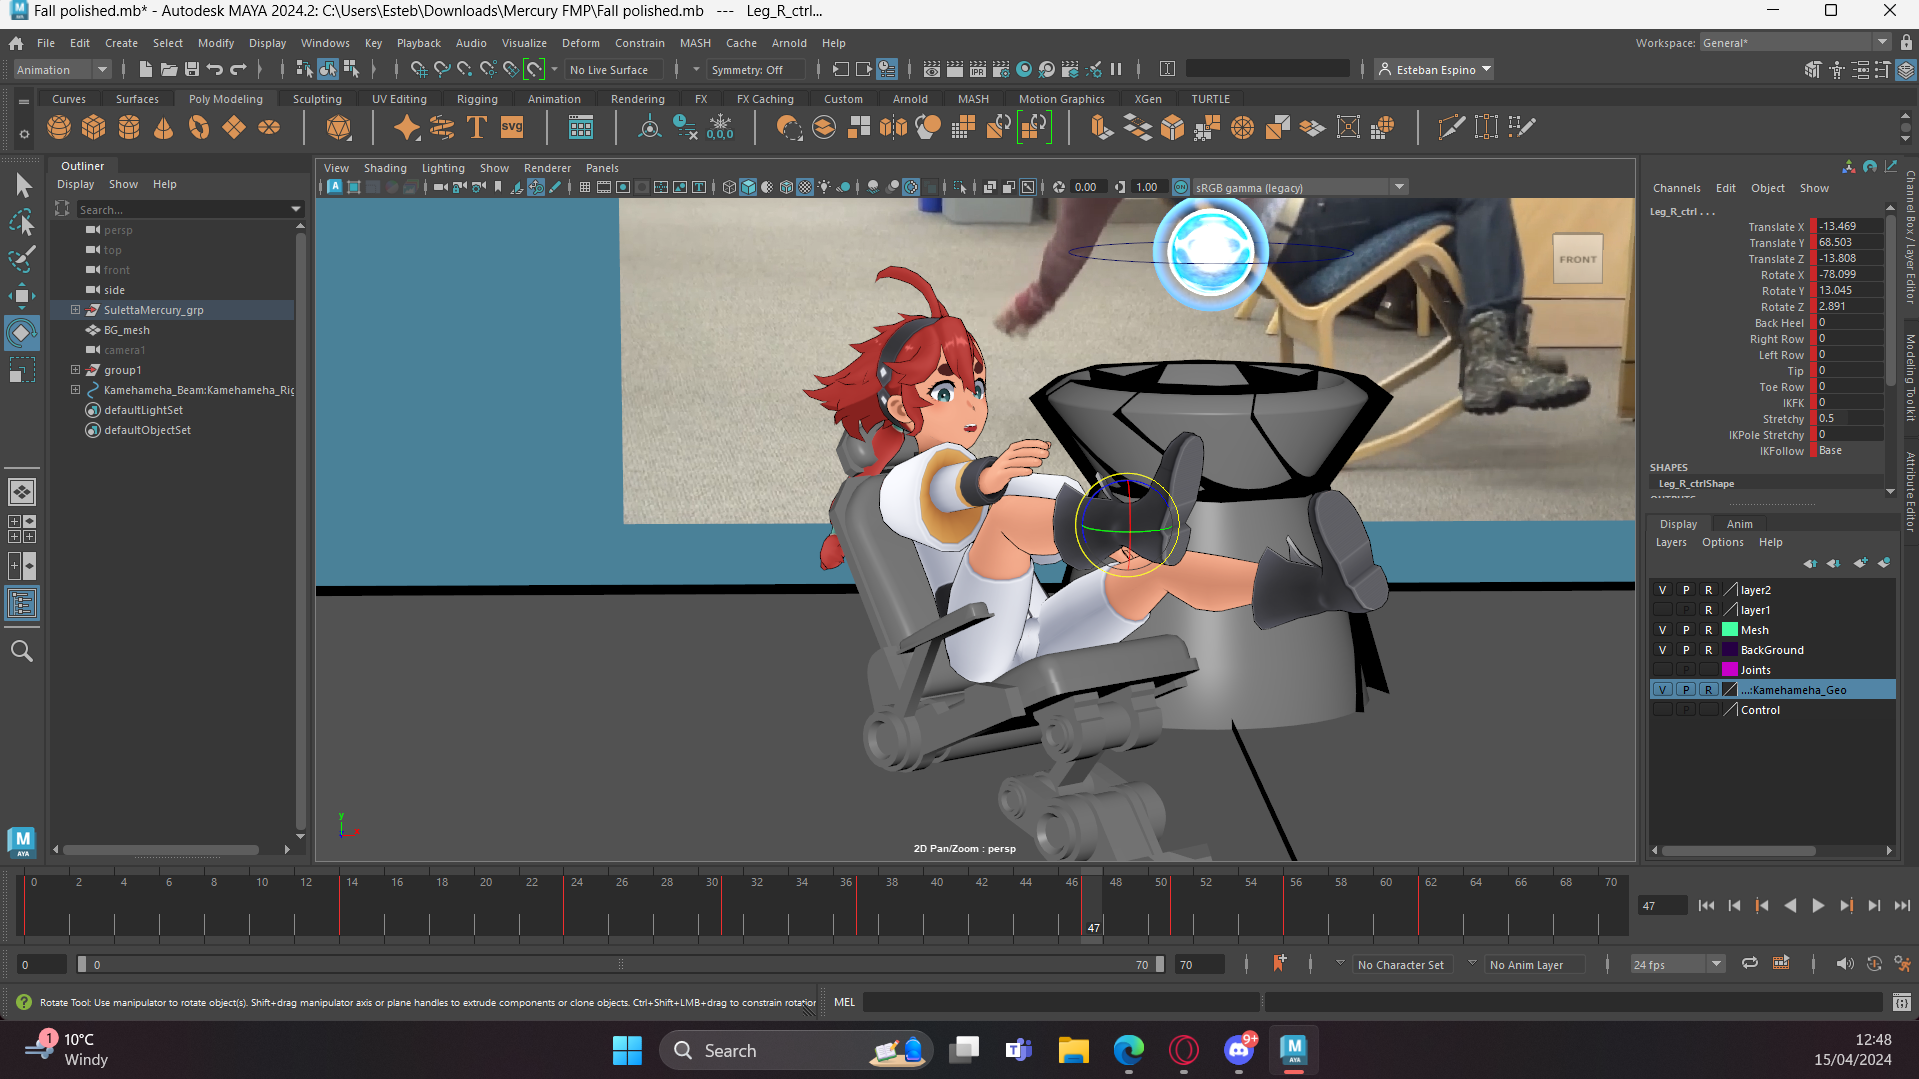Viewport: 1919px width, 1079px height.
Task: Toggle visibility of Mesh layer
Action: tap(1662, 630)
